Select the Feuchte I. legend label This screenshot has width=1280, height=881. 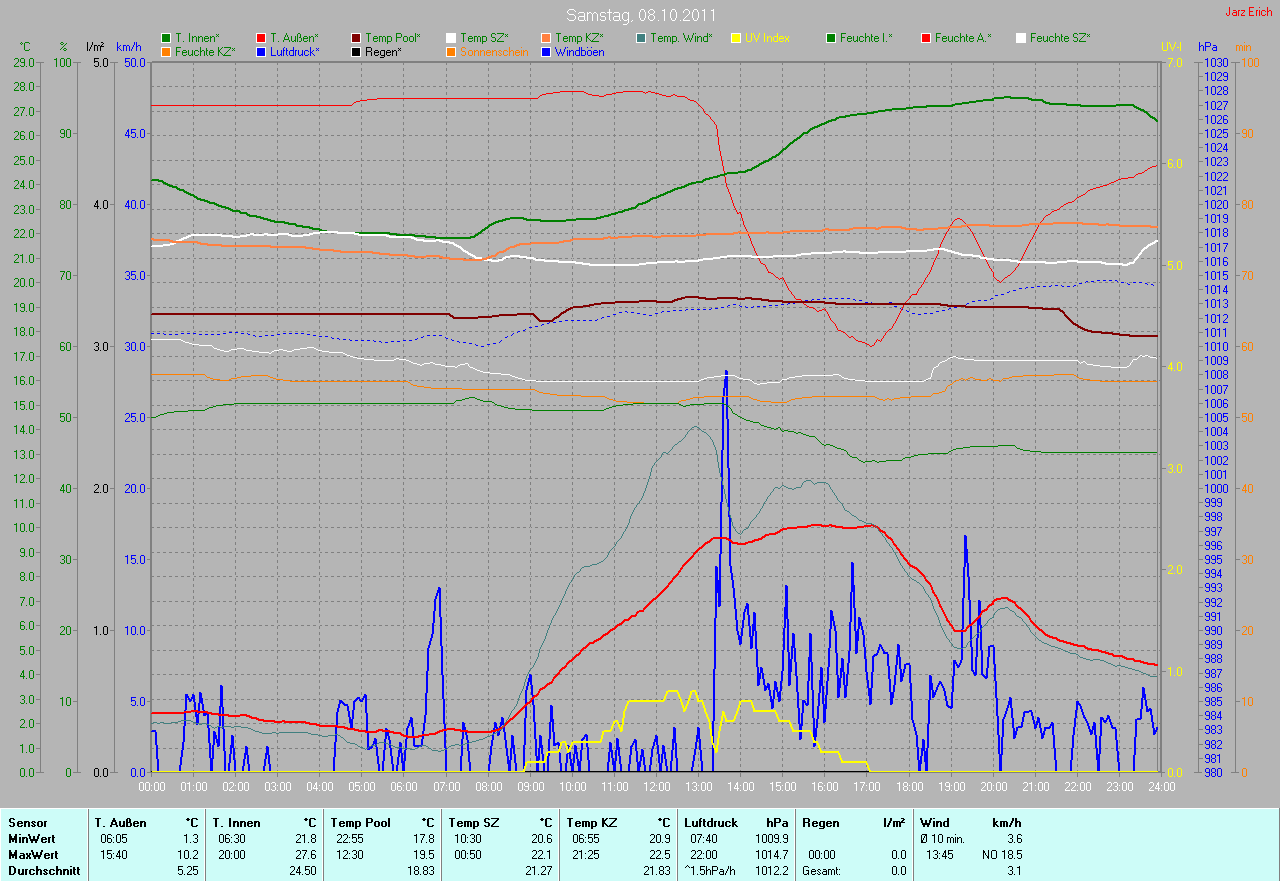(866, 38)
